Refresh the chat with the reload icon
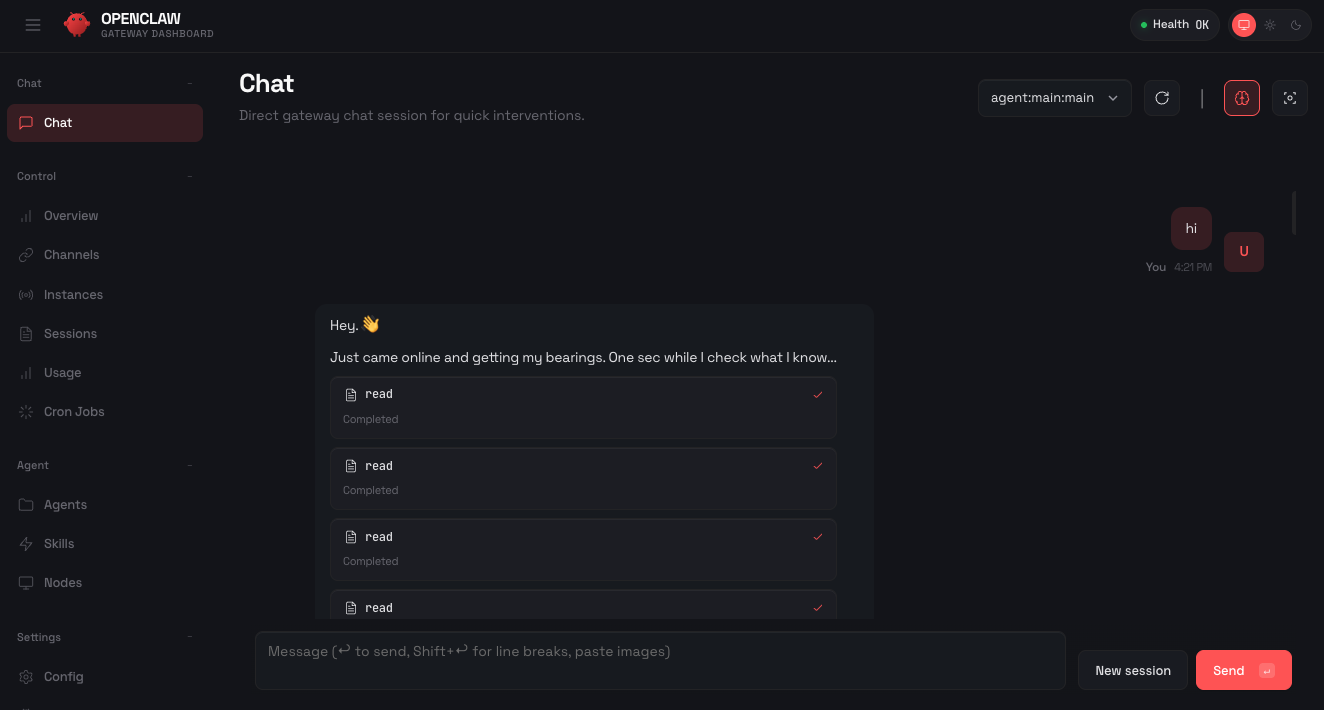 click(1162, 98)
